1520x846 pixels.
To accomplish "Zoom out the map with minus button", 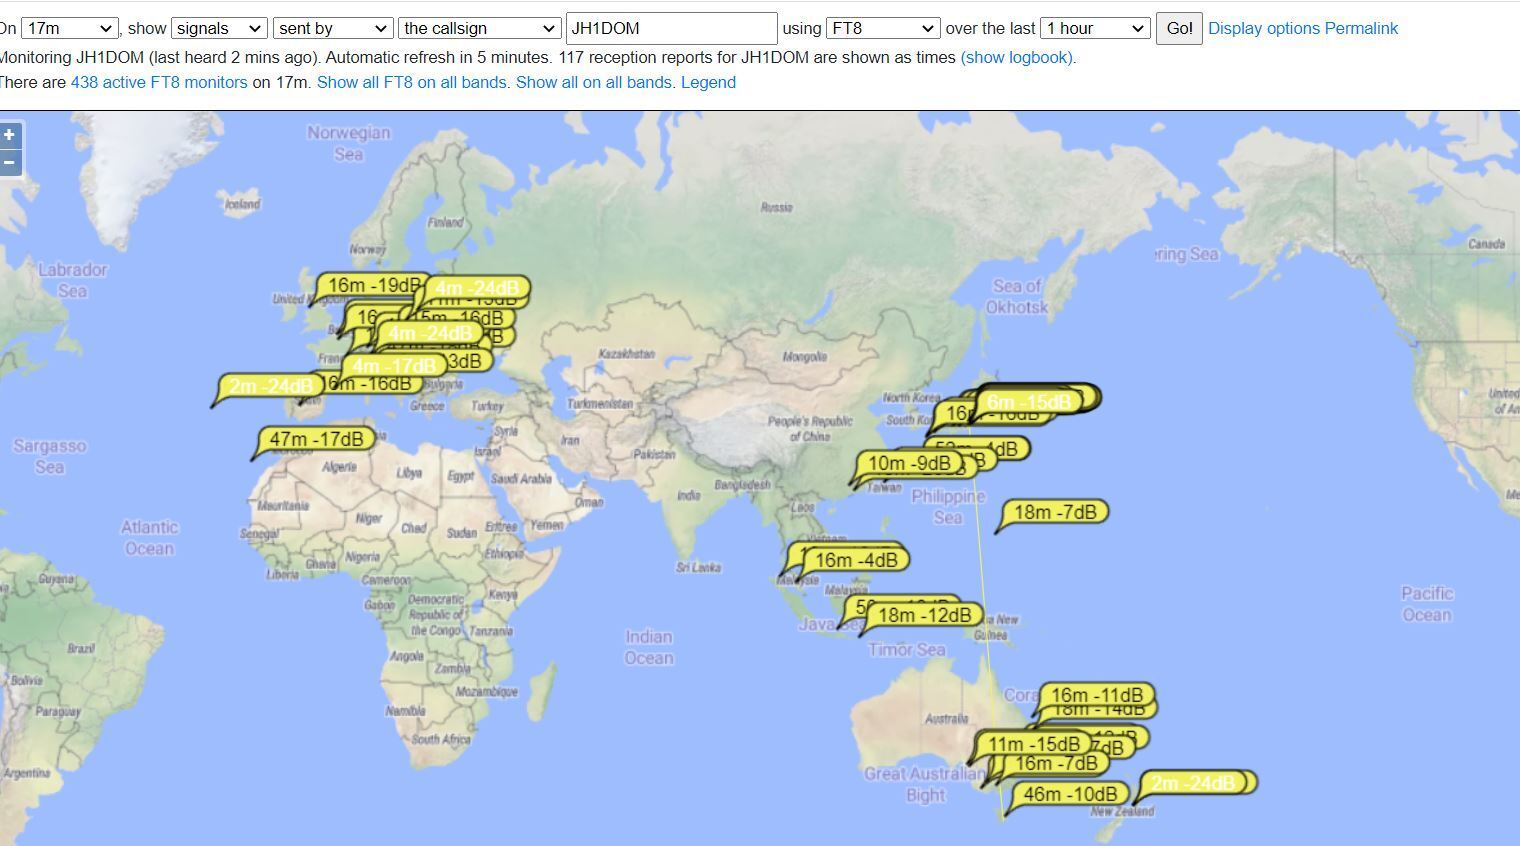I will (x=9, y=163).
